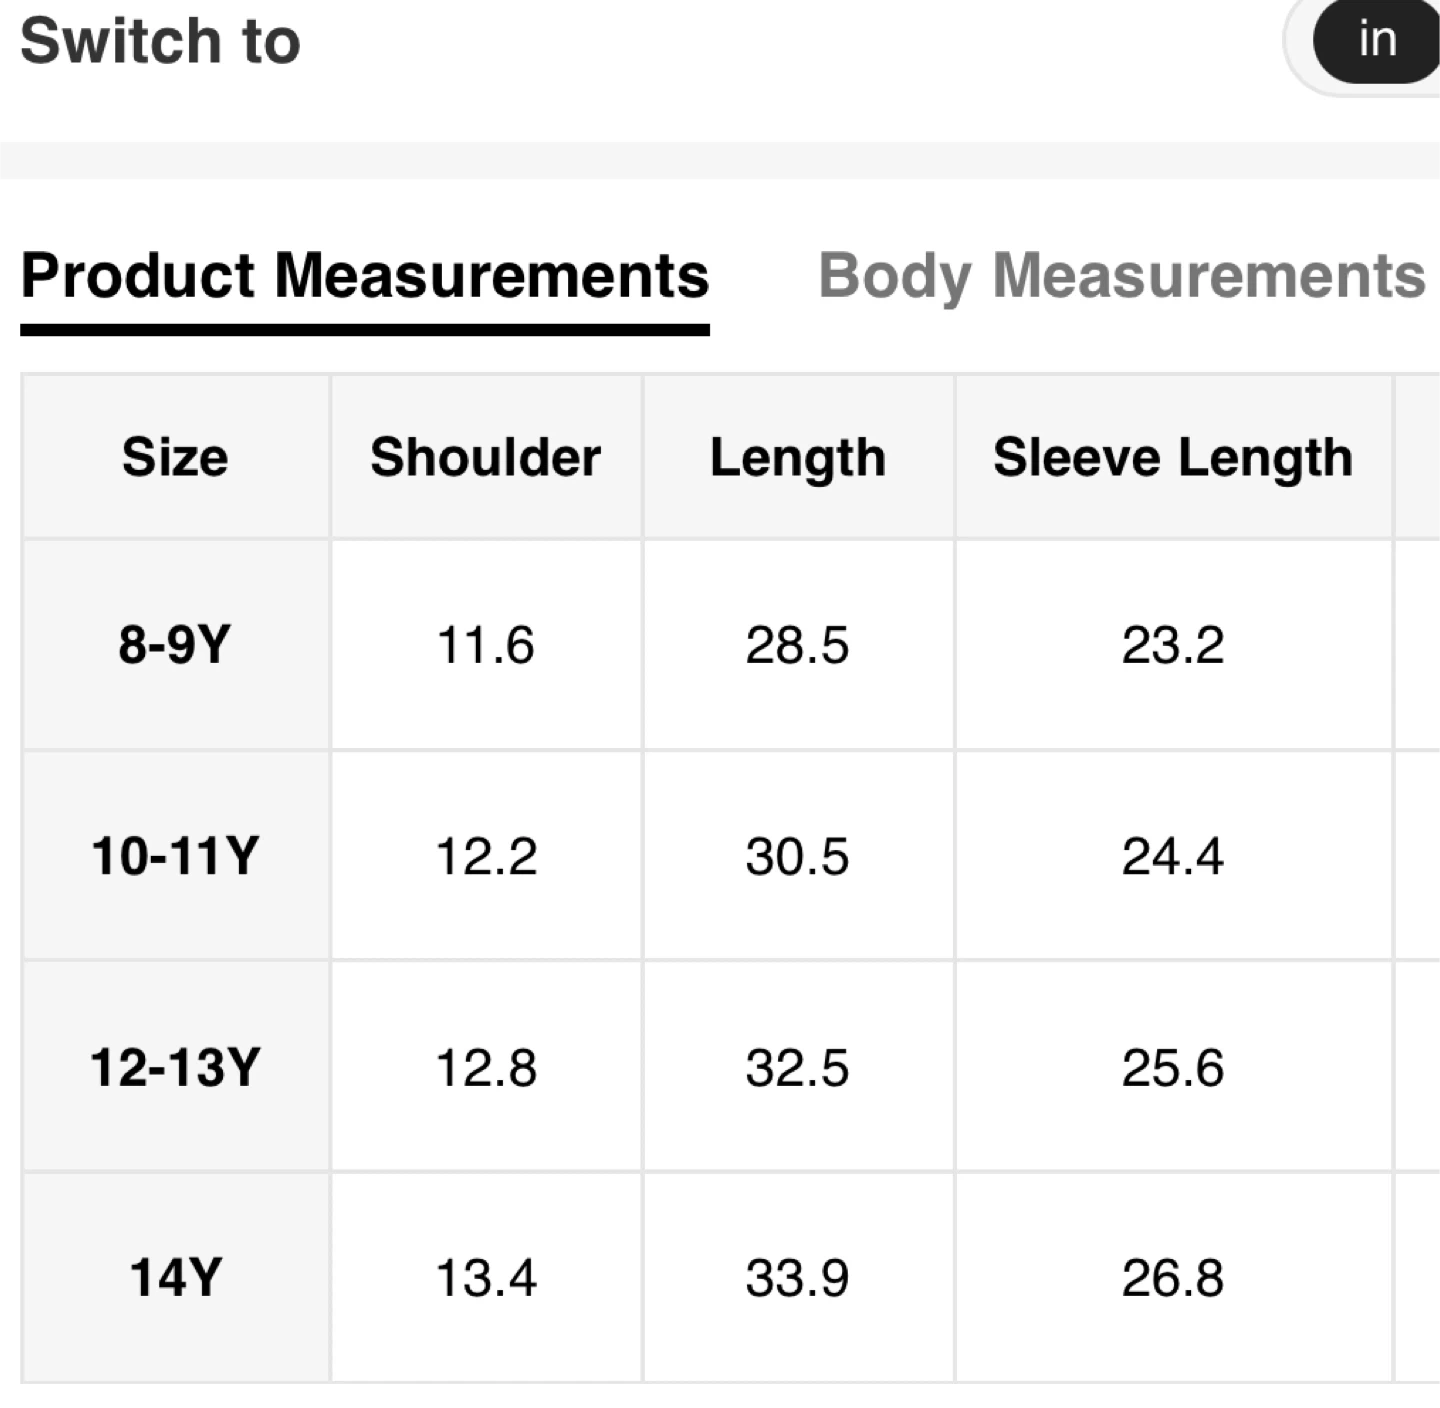This screenshot has width=1440, height=1408.
Task: Click the 33.9 length value cell
Action: (798, 1278)
